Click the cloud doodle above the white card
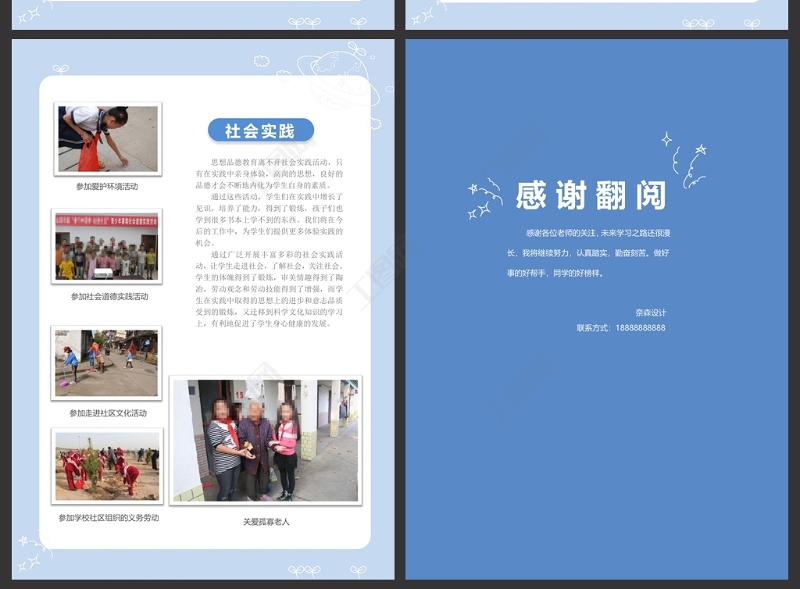 261,60
